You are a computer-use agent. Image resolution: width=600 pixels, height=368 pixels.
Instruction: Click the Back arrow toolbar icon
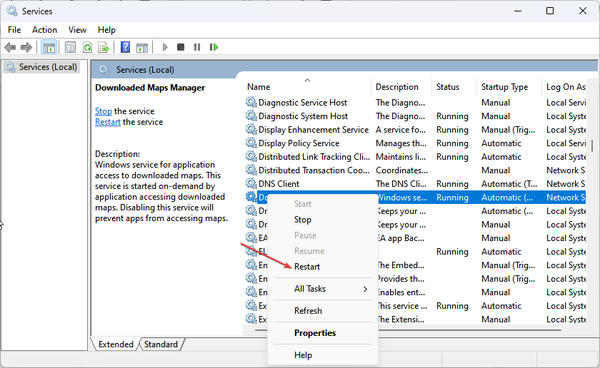point(10,47)
